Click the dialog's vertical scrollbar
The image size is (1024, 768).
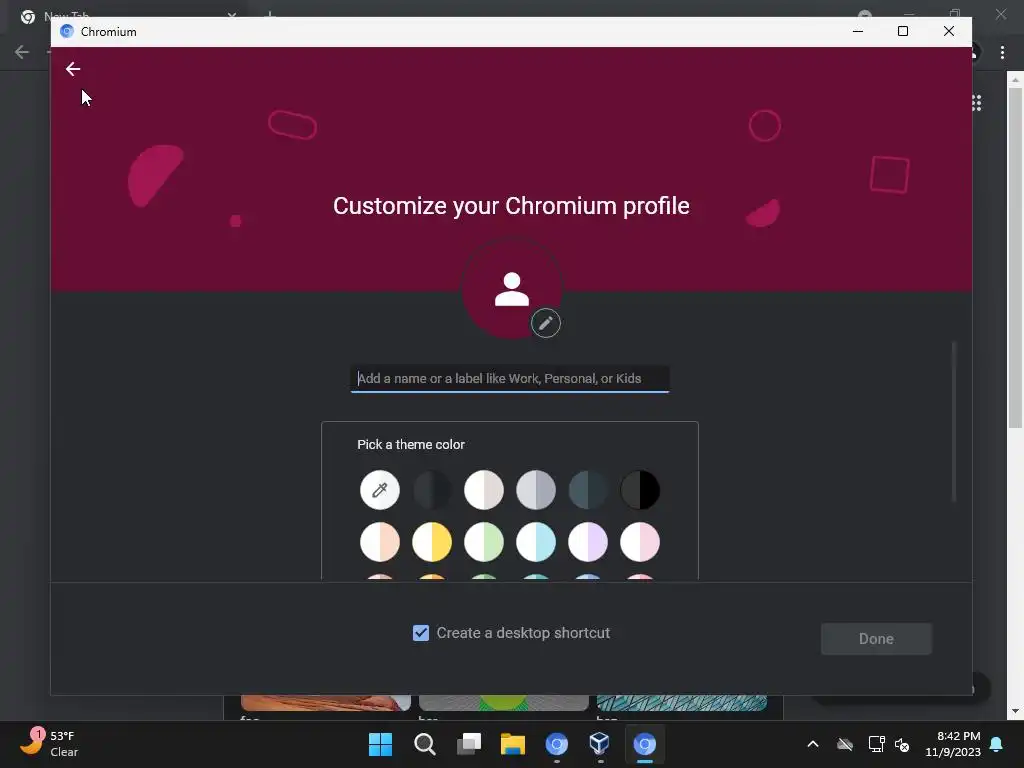coord(953,421)
